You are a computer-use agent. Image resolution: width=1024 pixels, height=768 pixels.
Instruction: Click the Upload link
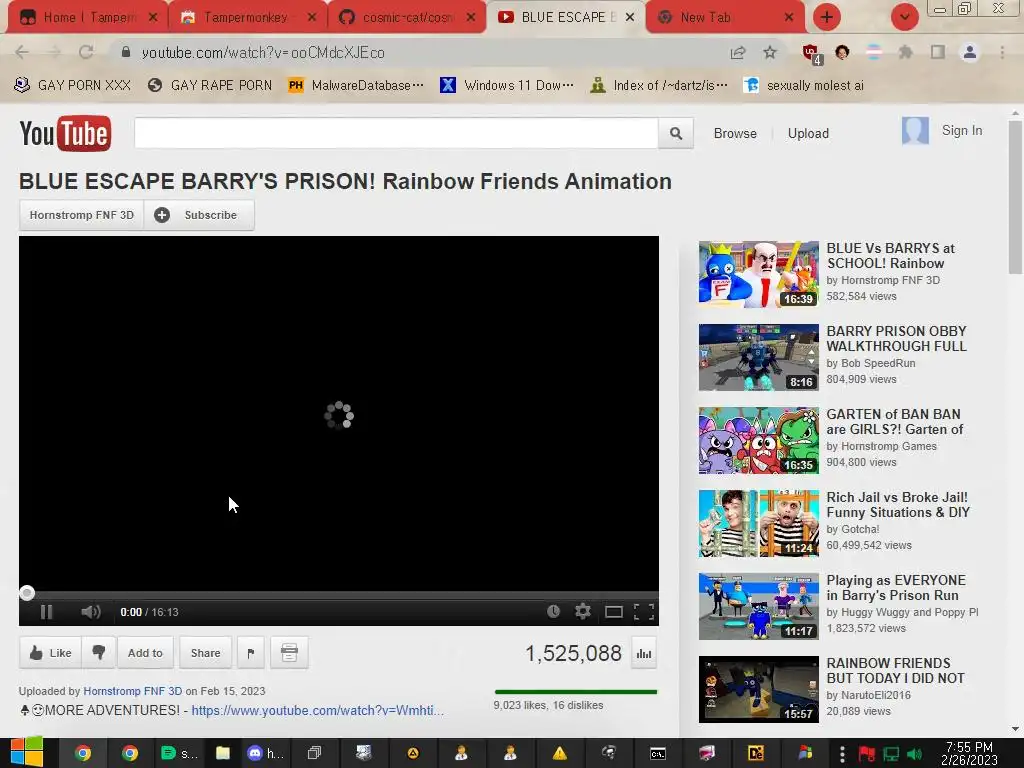808,133
